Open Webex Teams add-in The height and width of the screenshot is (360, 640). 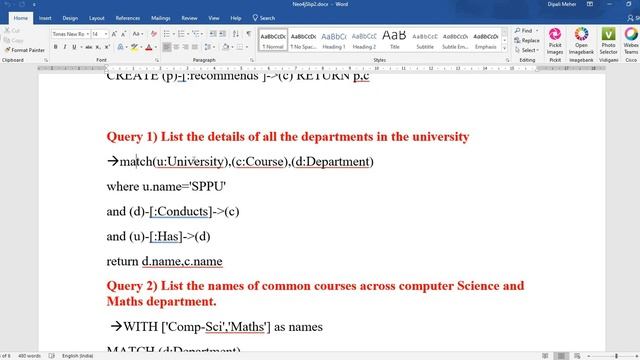pyautogui.click(x=631, y=41)
